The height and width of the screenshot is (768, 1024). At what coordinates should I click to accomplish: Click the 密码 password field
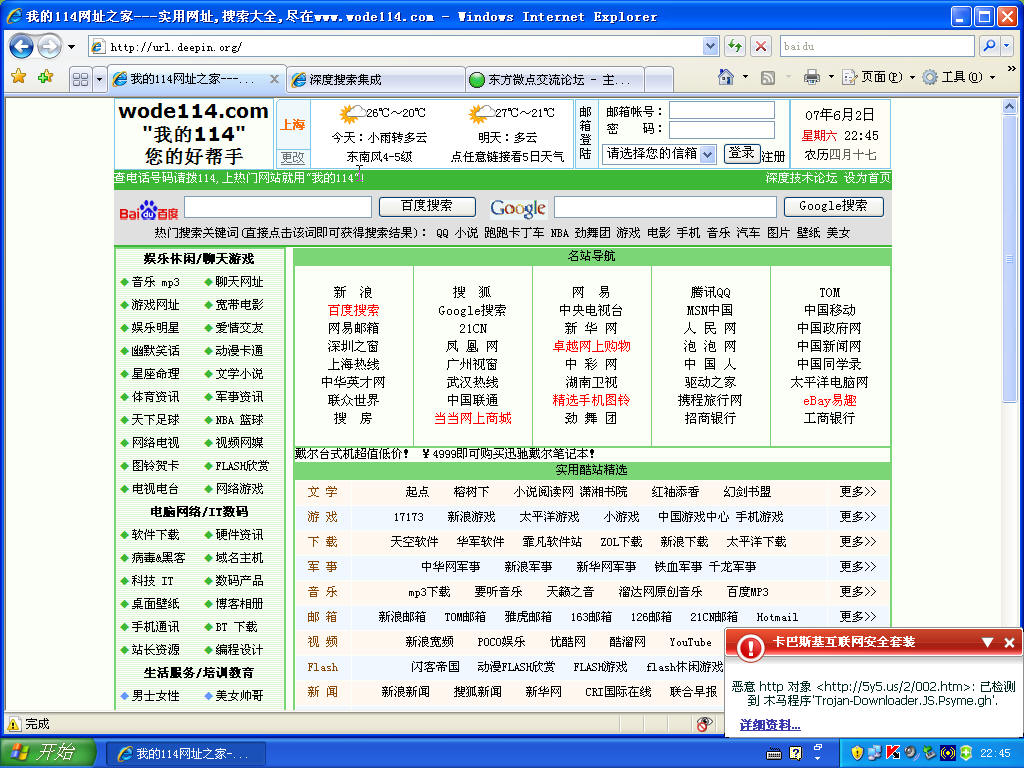click(x=722, y=130)
